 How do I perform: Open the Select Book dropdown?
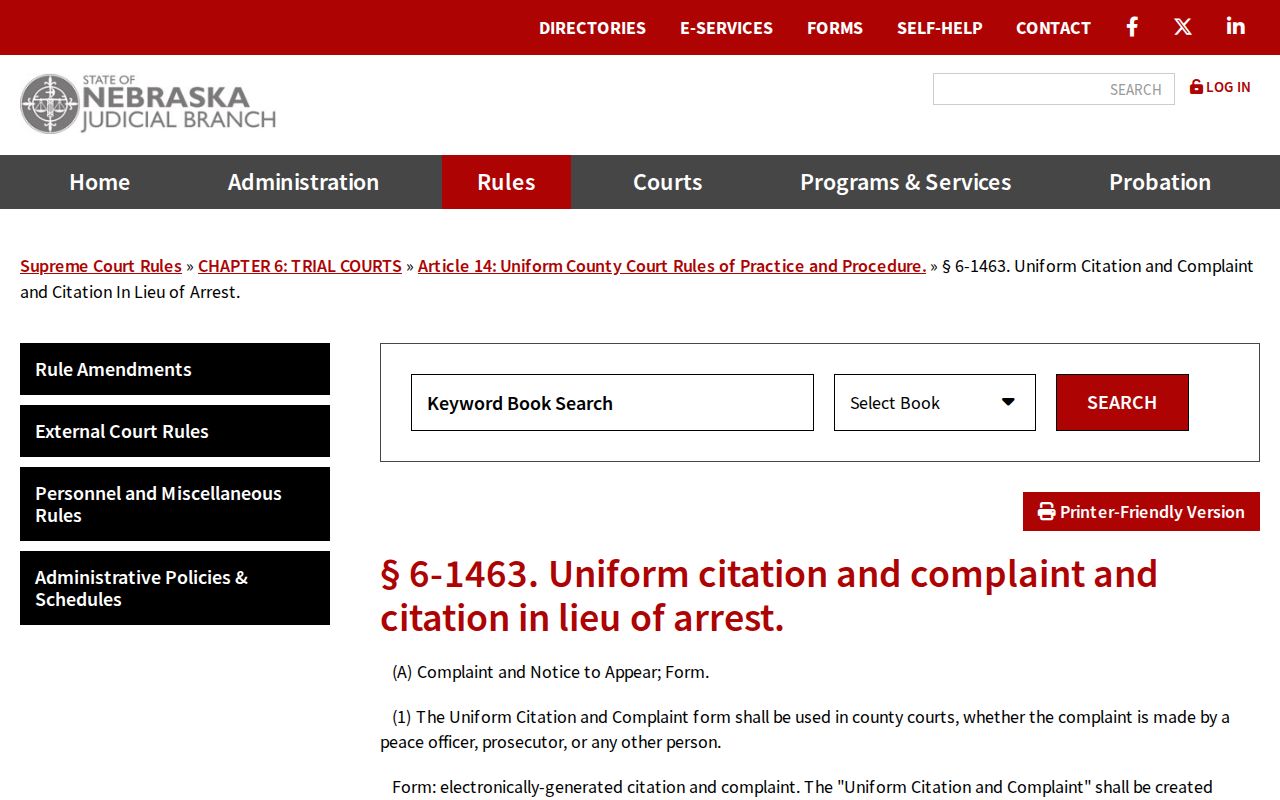pos(935,403)
